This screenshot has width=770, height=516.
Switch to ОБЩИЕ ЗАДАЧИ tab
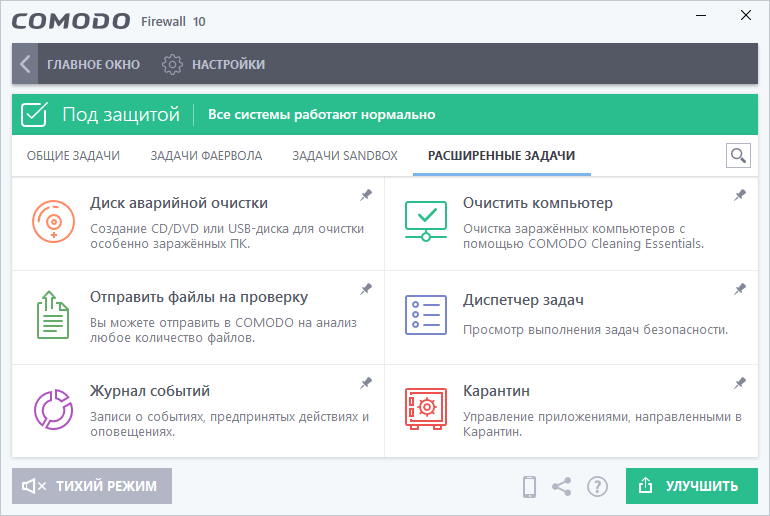[73, 156]
